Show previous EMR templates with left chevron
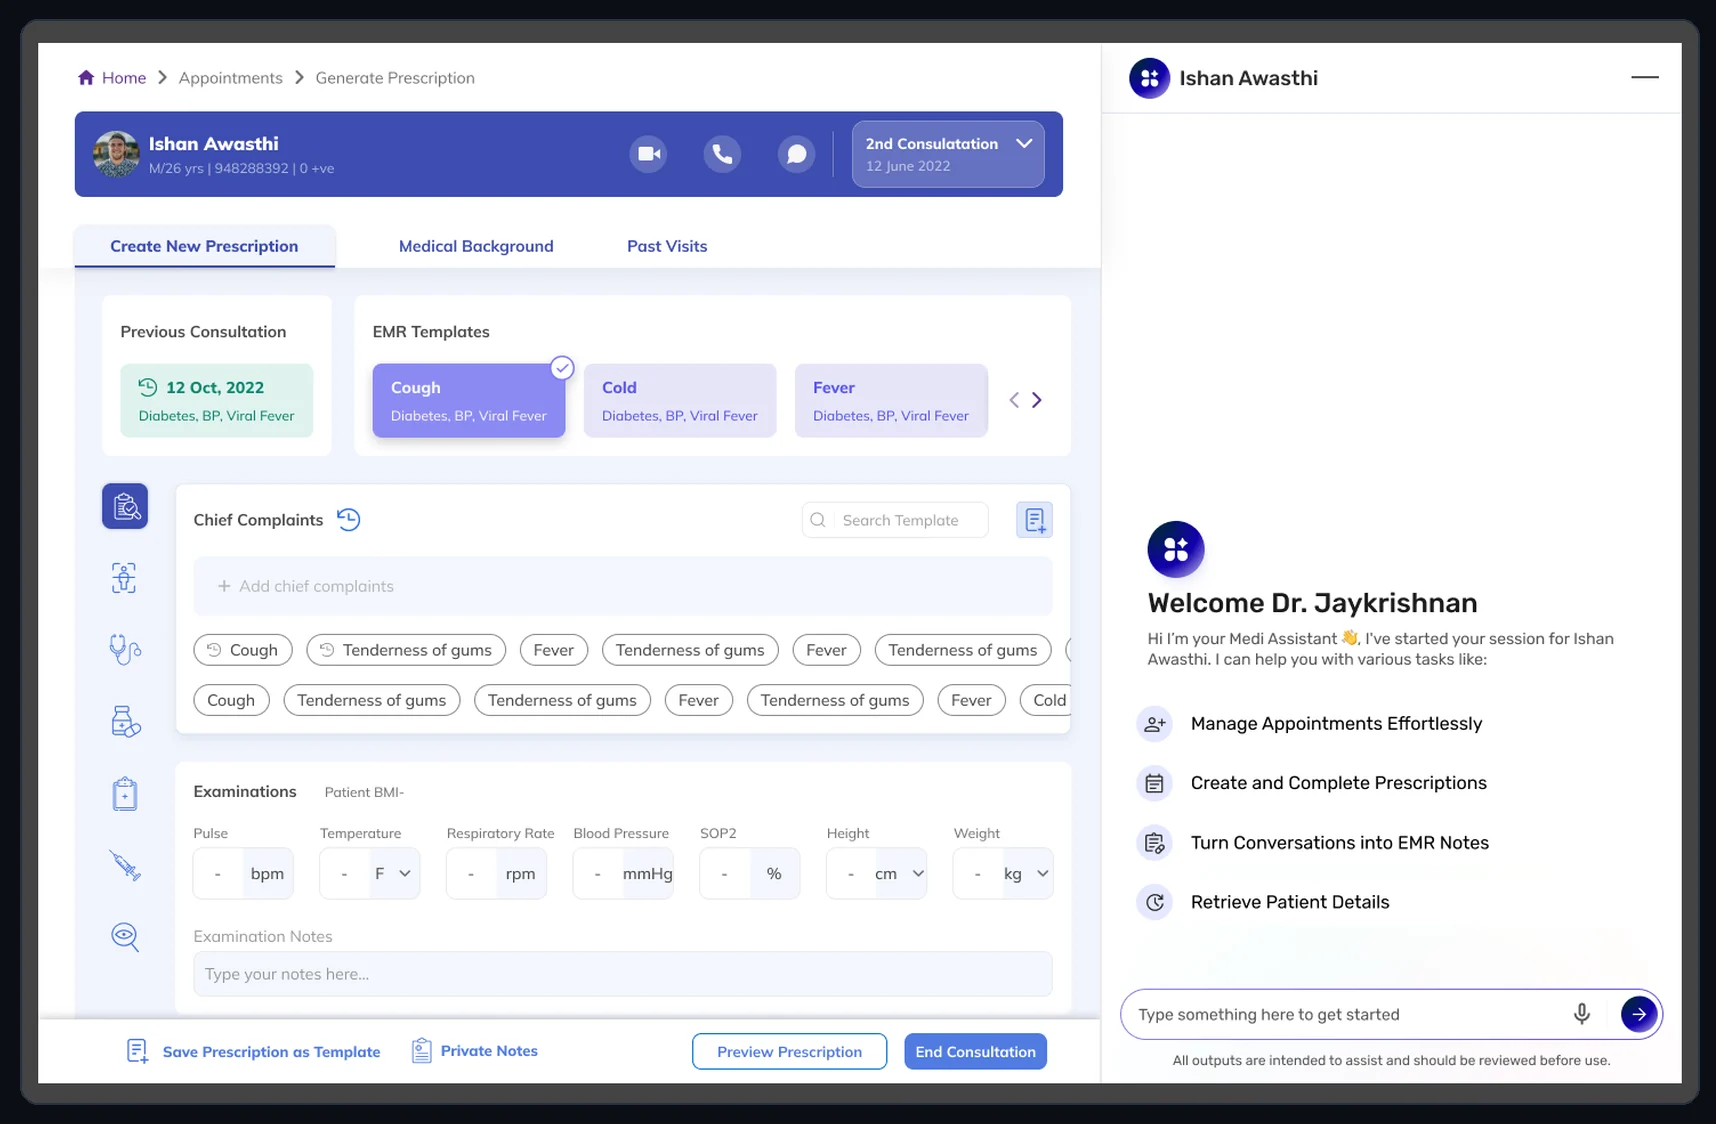The width and height of the screenshot is (1716, 1124). click(x=1014, y=400)
